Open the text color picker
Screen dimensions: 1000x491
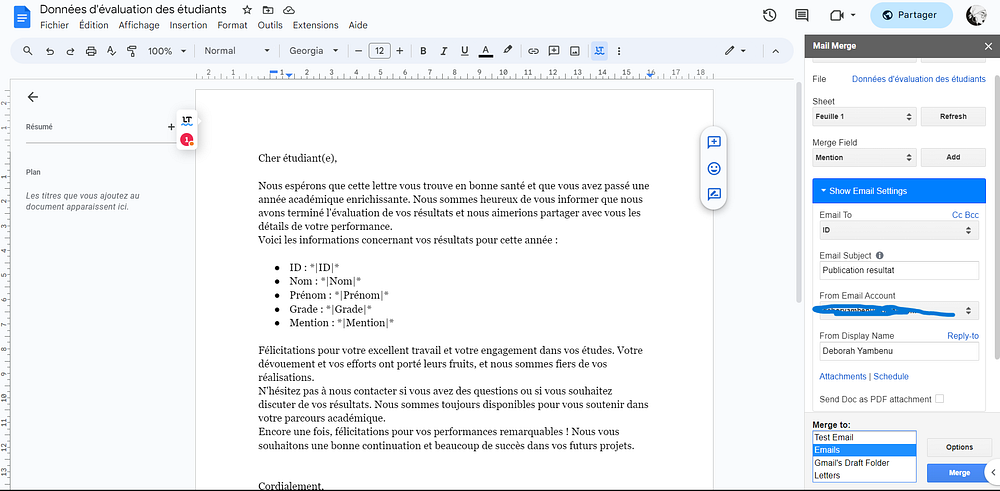(x=485, y=50)
